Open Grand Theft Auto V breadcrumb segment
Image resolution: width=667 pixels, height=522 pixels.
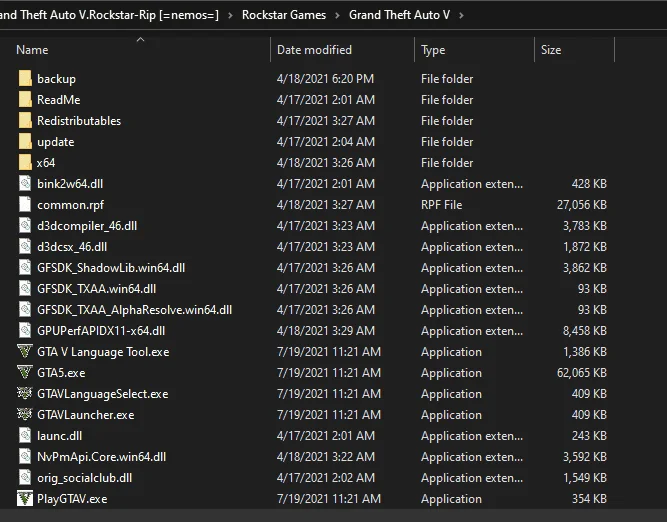399,15
